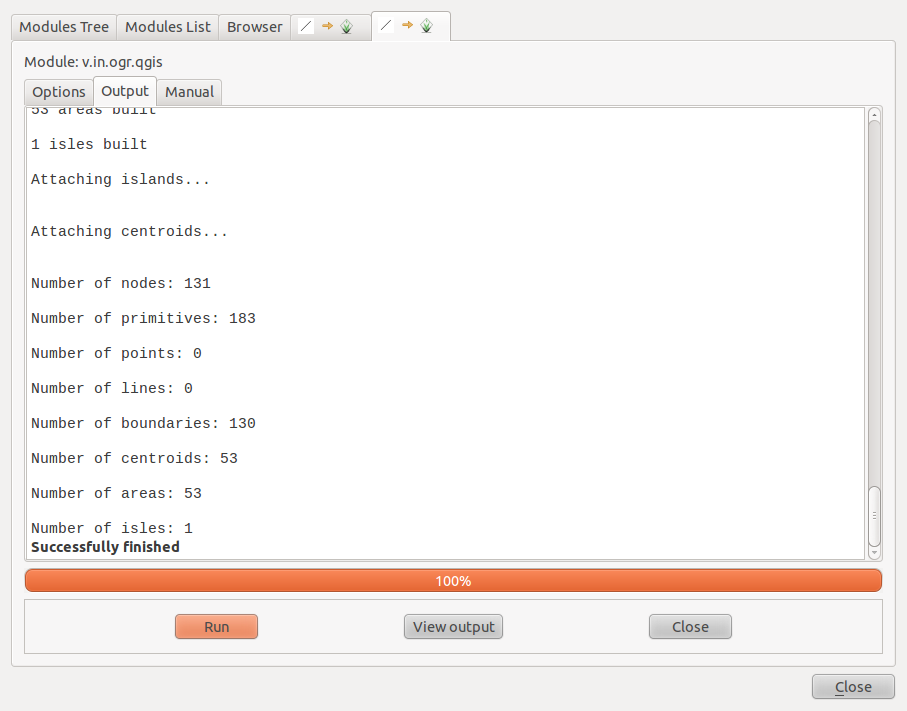Click the Close button below the module panel
The image size is (907, 711).
point(853,687)
